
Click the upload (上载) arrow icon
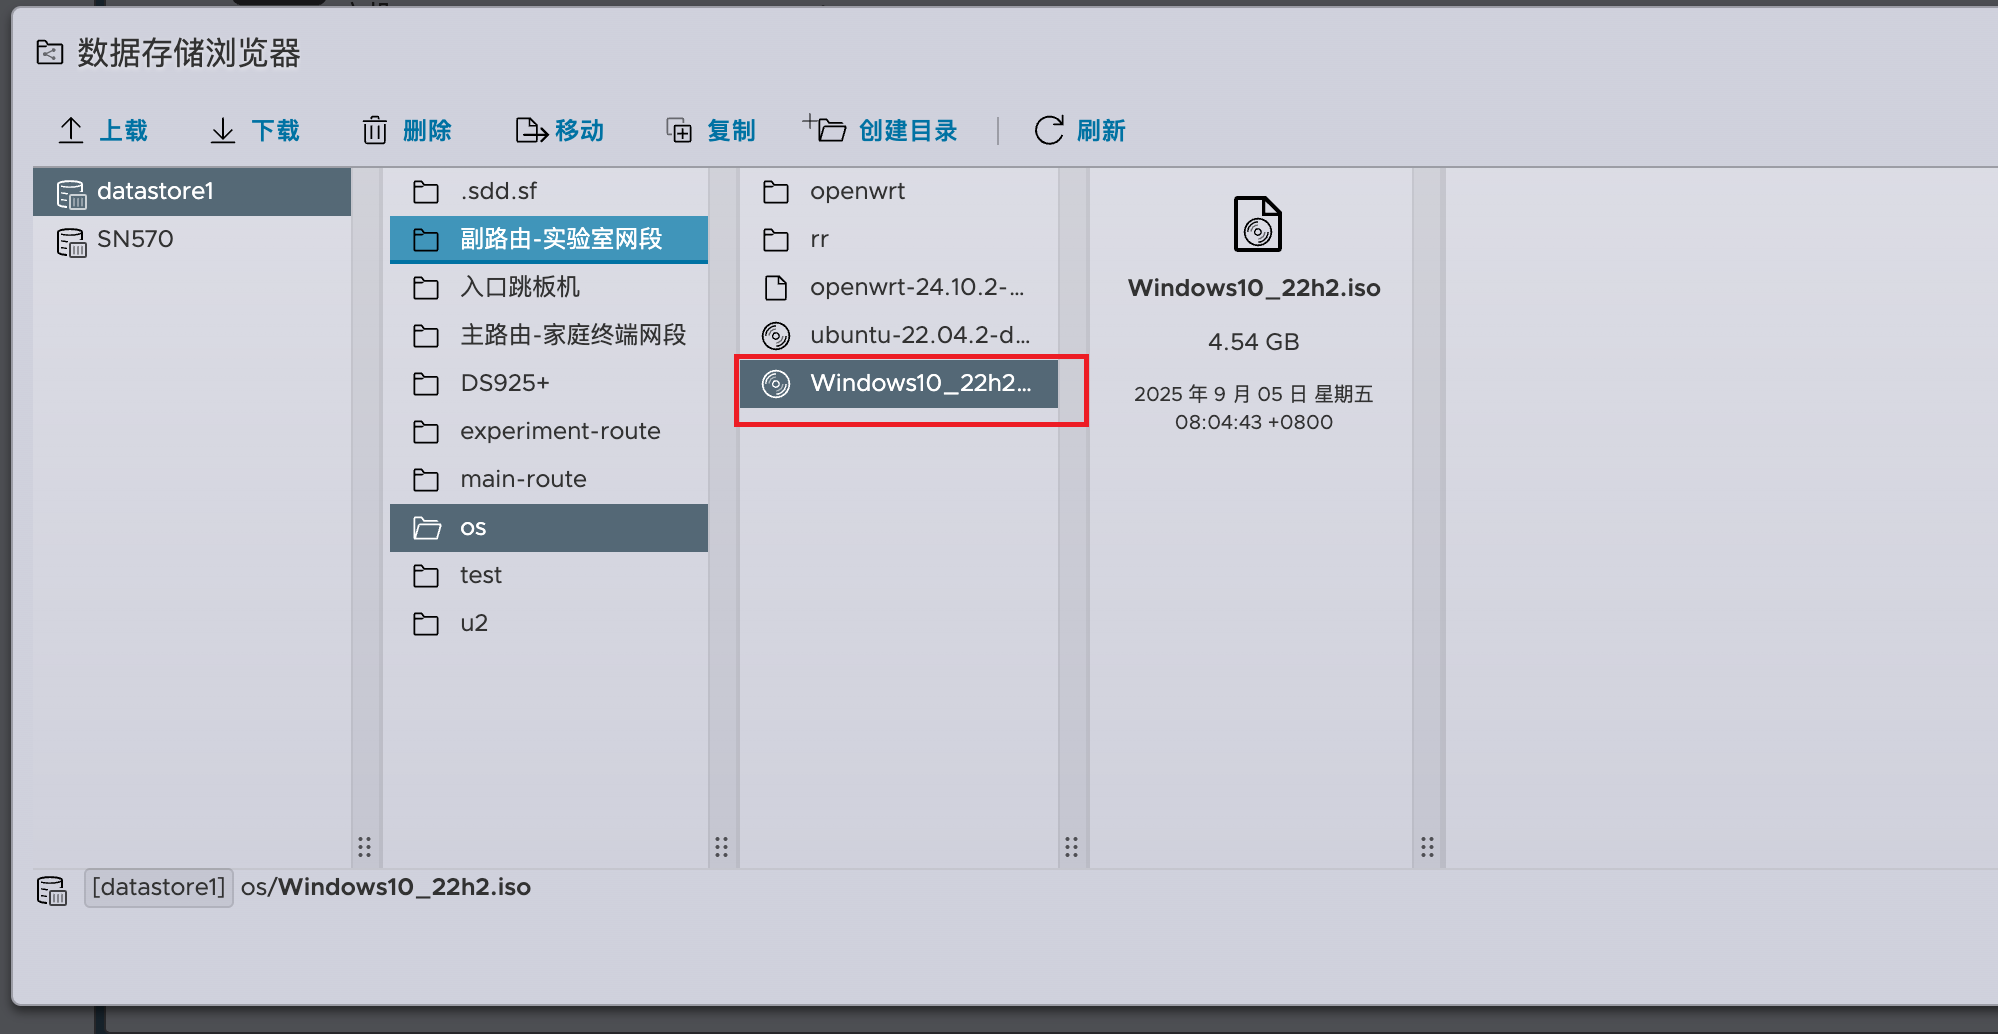pos(71,131)
